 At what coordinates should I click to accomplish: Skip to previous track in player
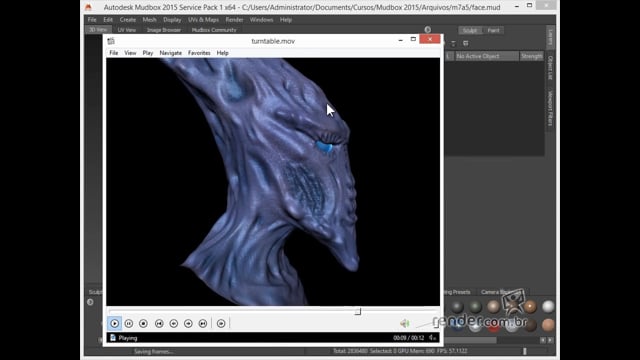(159, 323)
